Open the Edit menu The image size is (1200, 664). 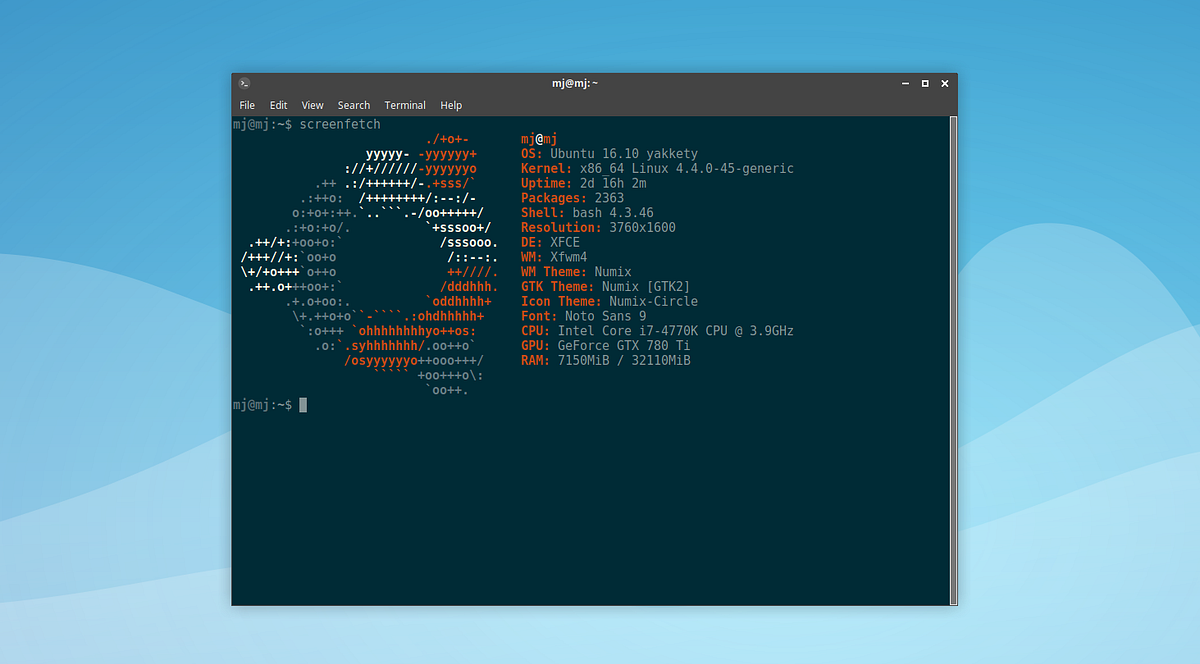[x=278, y=104]
